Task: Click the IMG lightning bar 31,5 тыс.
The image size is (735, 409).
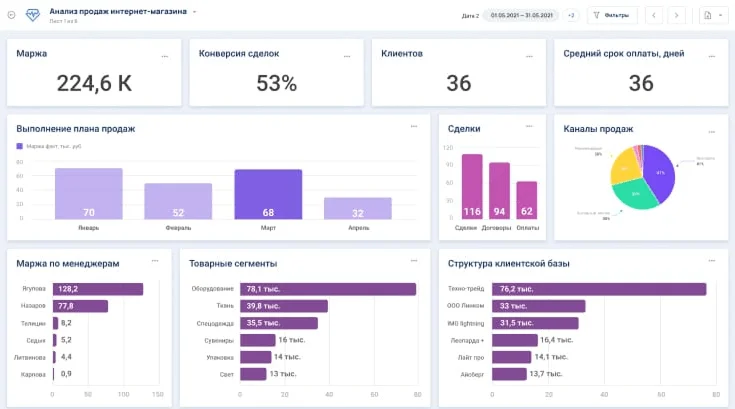Action: click(x=535, y=323)
